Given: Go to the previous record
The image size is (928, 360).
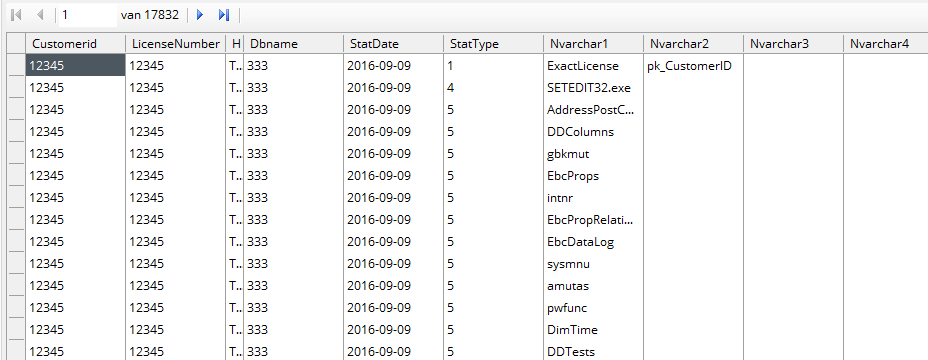Looking at the screenshot, I should coord(40,15).
